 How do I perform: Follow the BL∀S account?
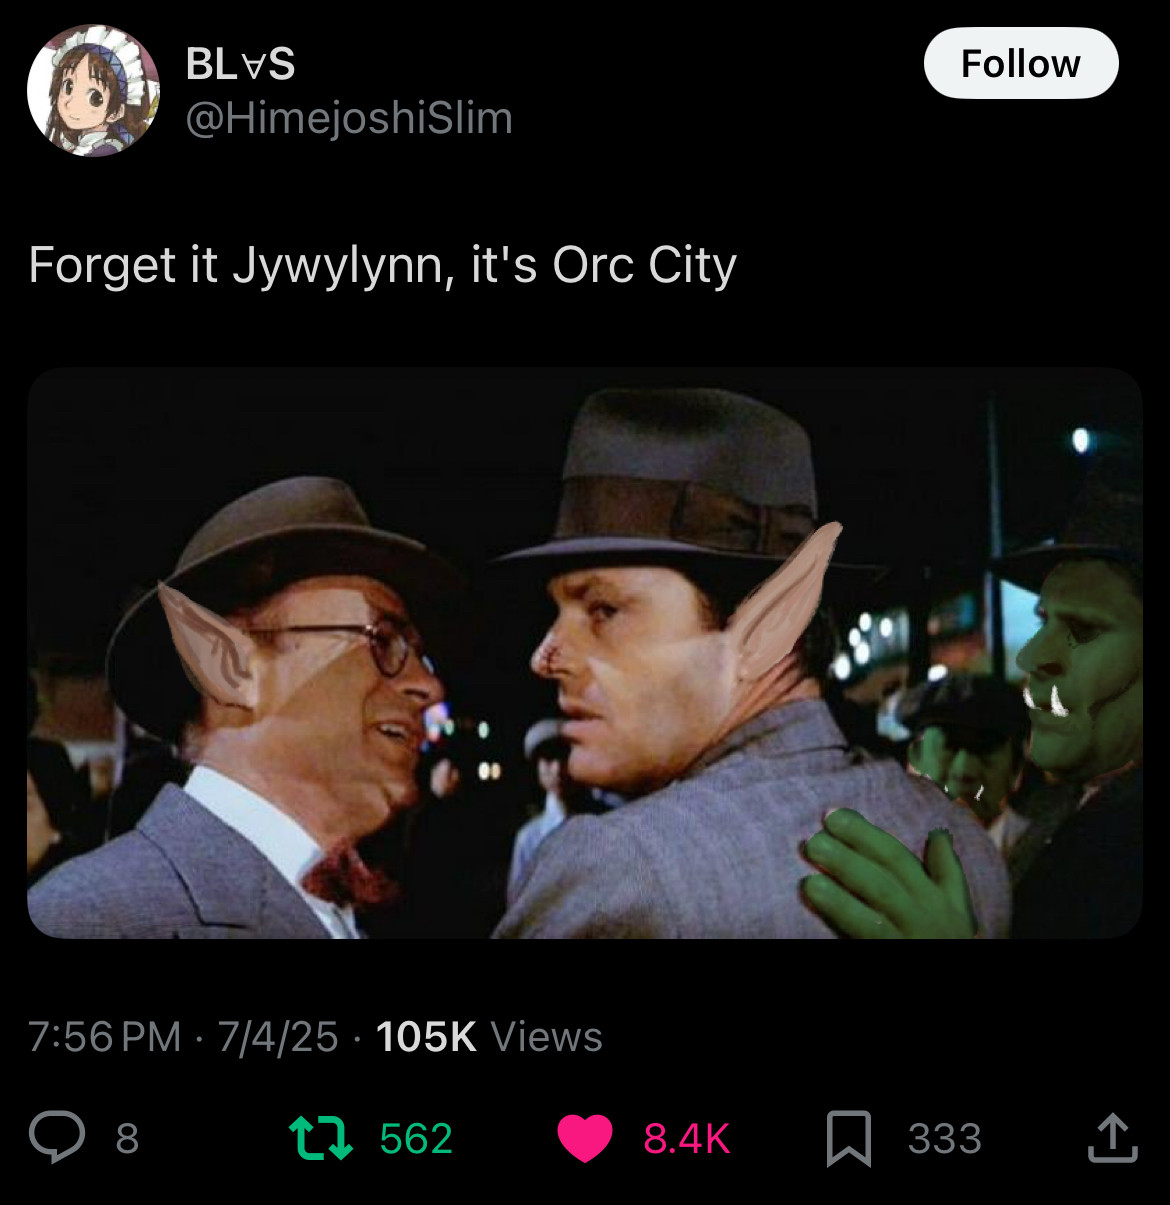pyautogui.click(x=1020, y=63)
